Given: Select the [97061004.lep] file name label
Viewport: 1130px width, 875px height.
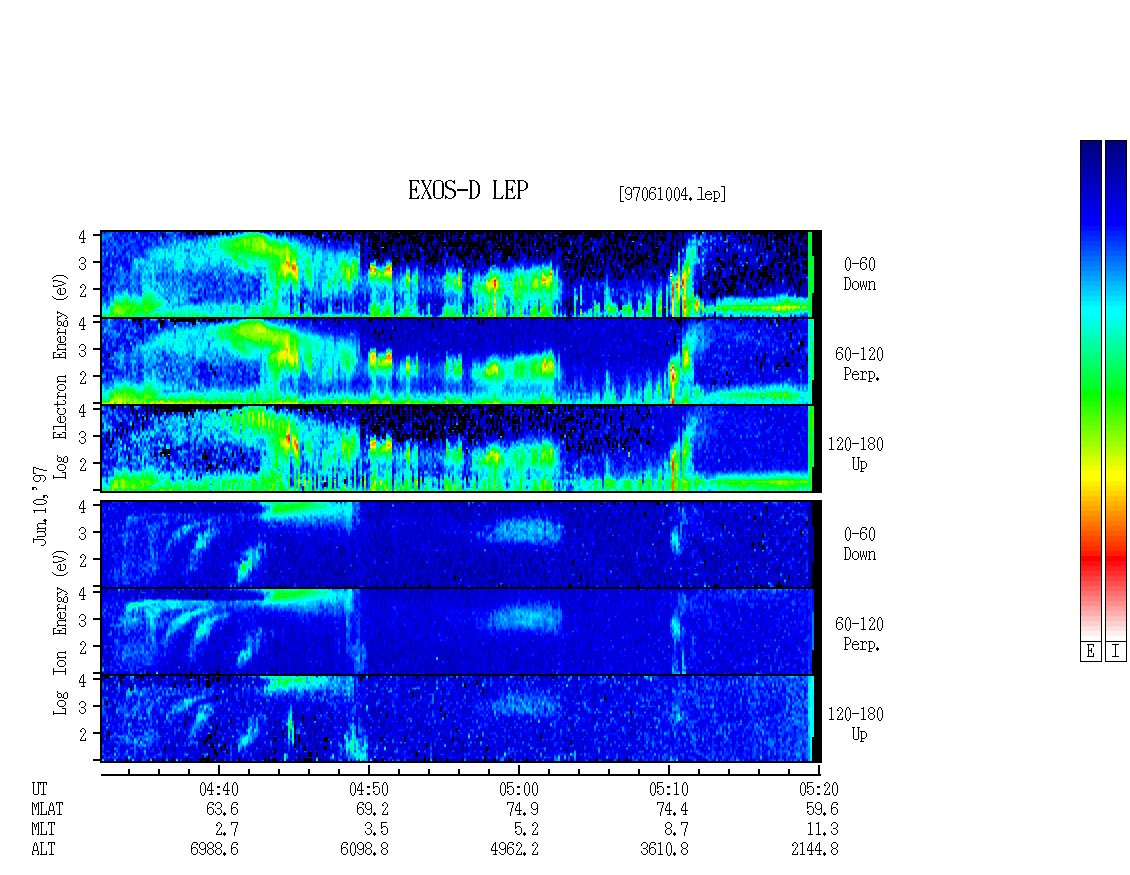Looking at the screenshot, I should (672, 194).
